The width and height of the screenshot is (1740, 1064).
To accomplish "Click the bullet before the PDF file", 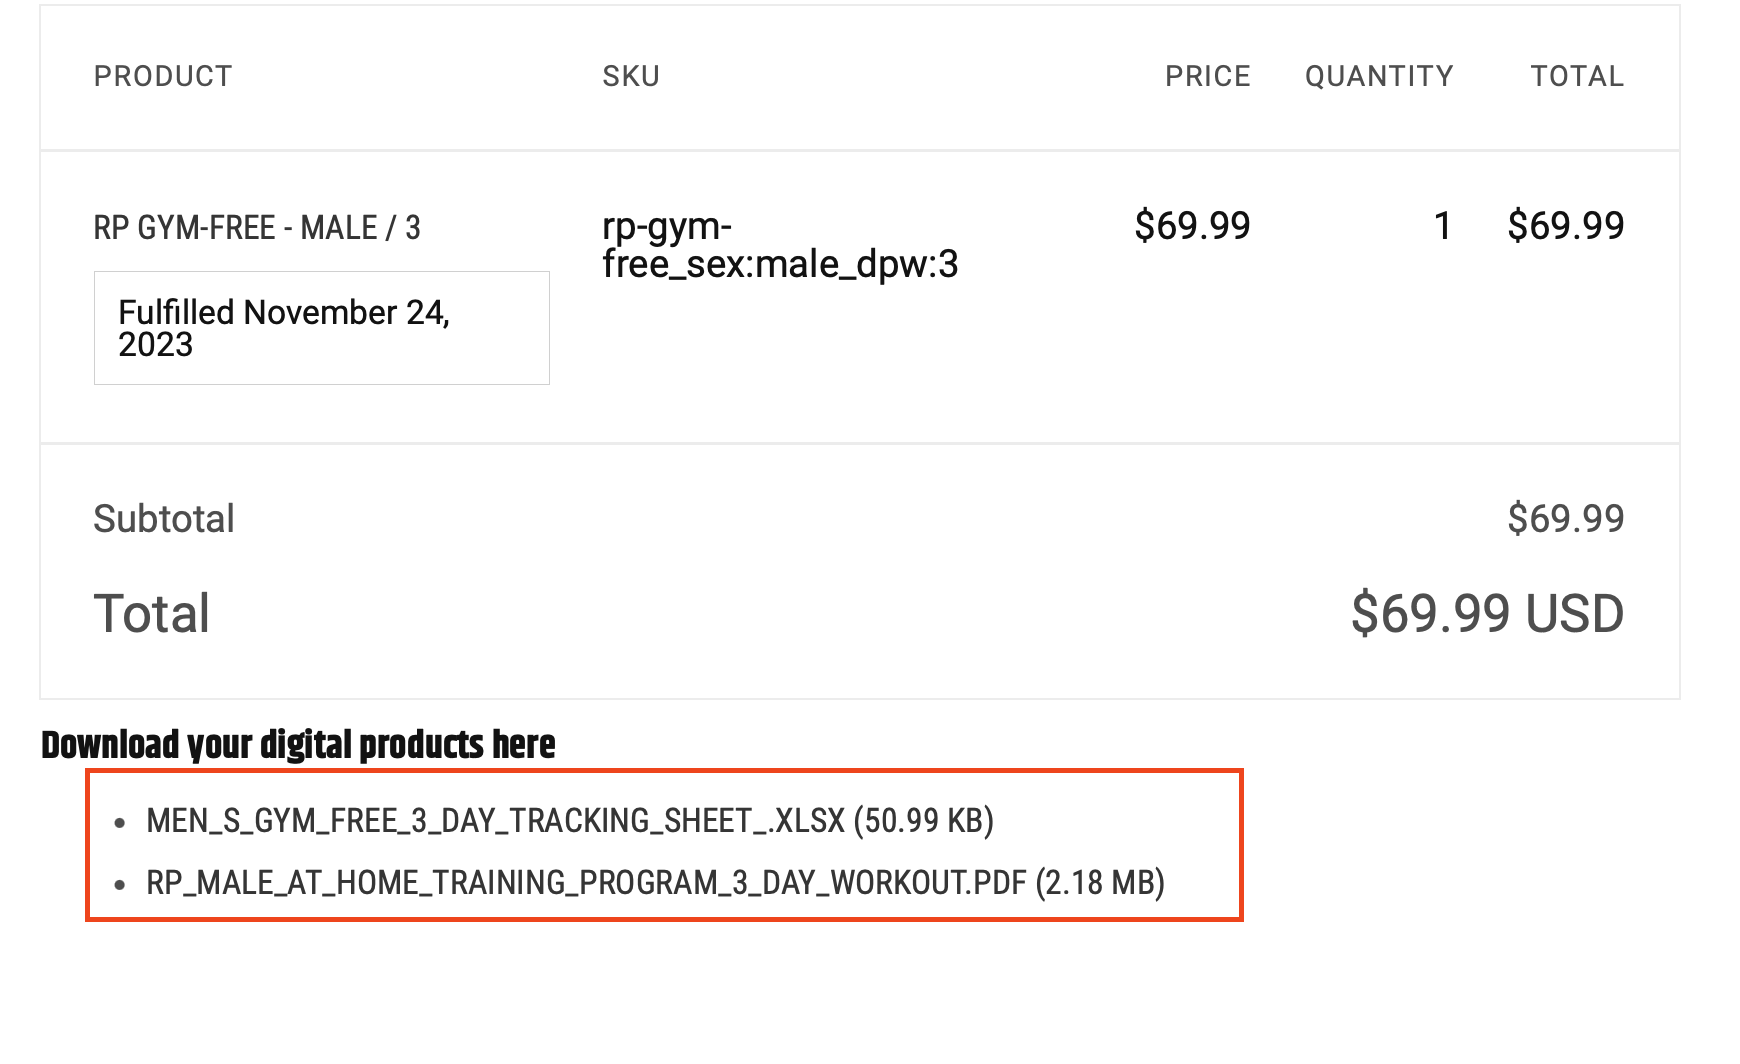I will click(120, 885).
